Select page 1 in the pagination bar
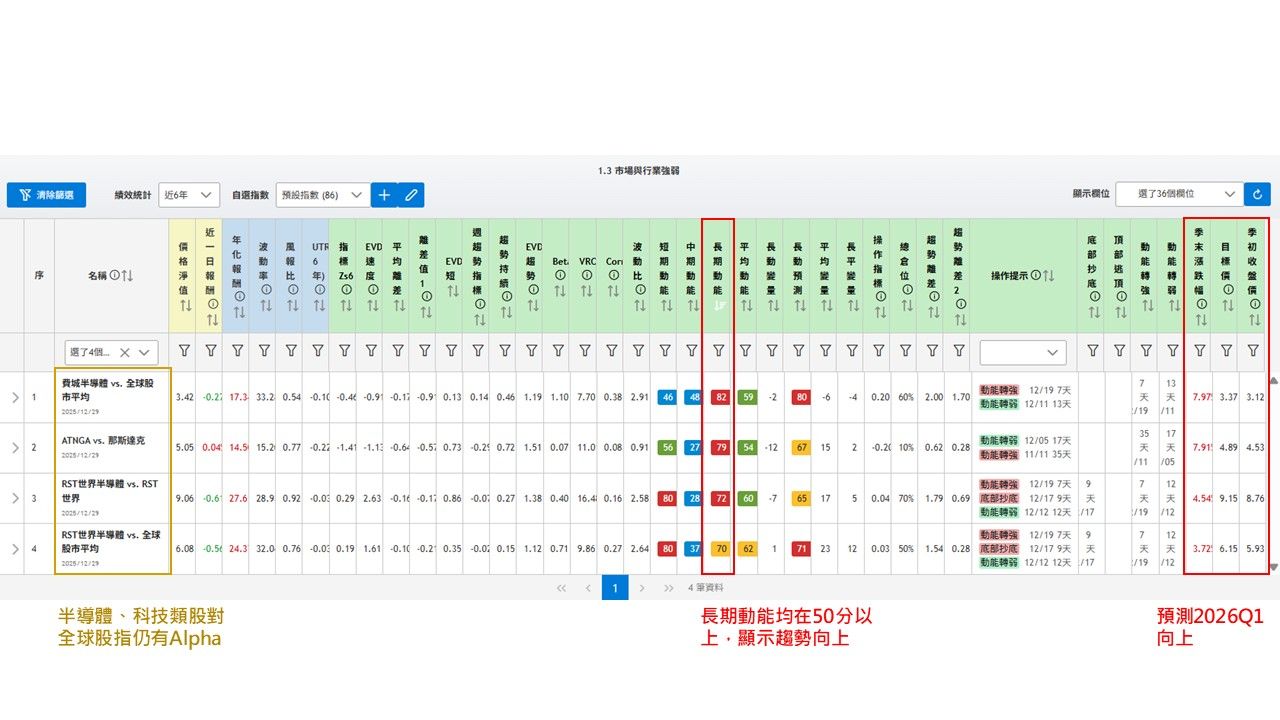The width and height of the screenshot is (1280, 720). coord(615,589)
